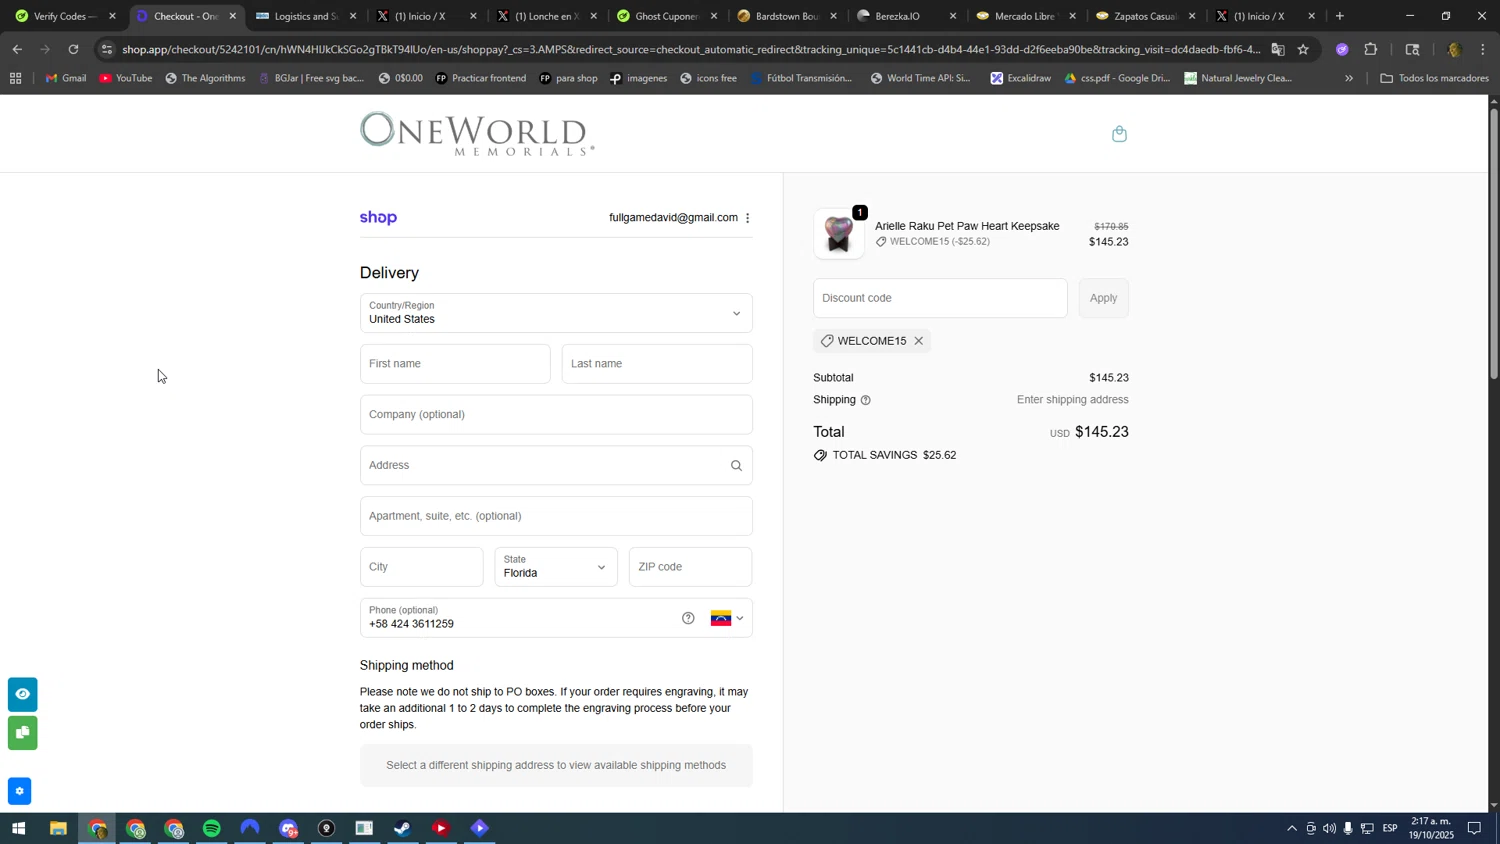This screenshot has height=844, width=1500.
Task: Open browser extensions puzzle icon
Action: click(1371, 49)
